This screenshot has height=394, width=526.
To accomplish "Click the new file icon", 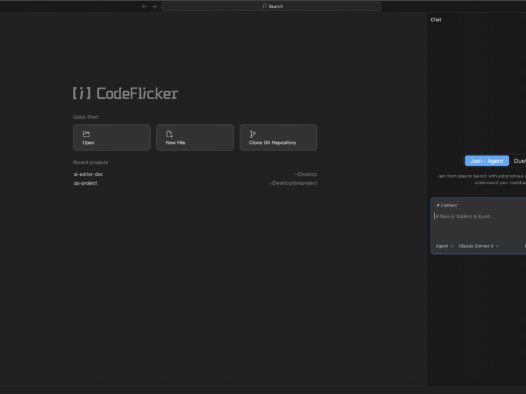I will point(169,134).
